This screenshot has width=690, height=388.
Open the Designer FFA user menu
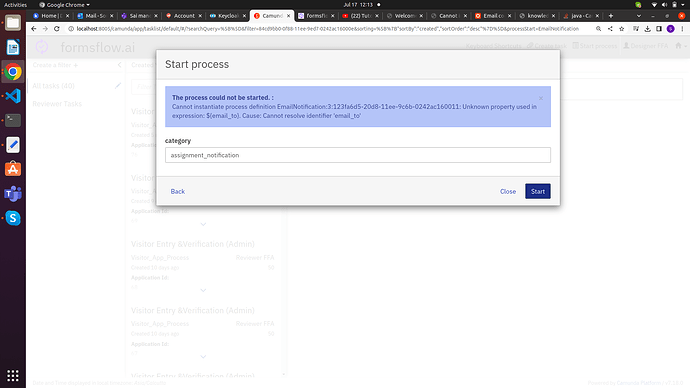click(646, 46)
